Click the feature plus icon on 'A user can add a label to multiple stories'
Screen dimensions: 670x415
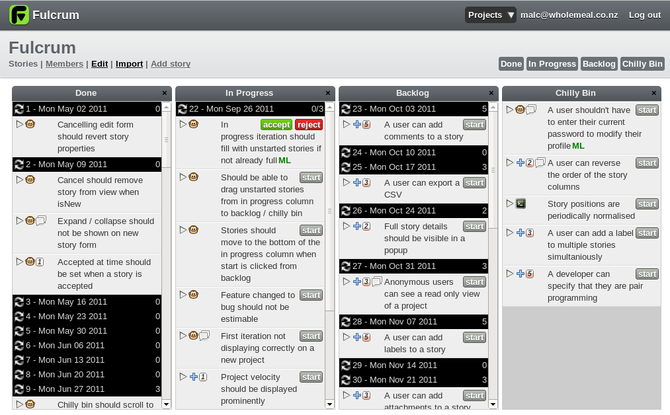[x=520, y=233]
